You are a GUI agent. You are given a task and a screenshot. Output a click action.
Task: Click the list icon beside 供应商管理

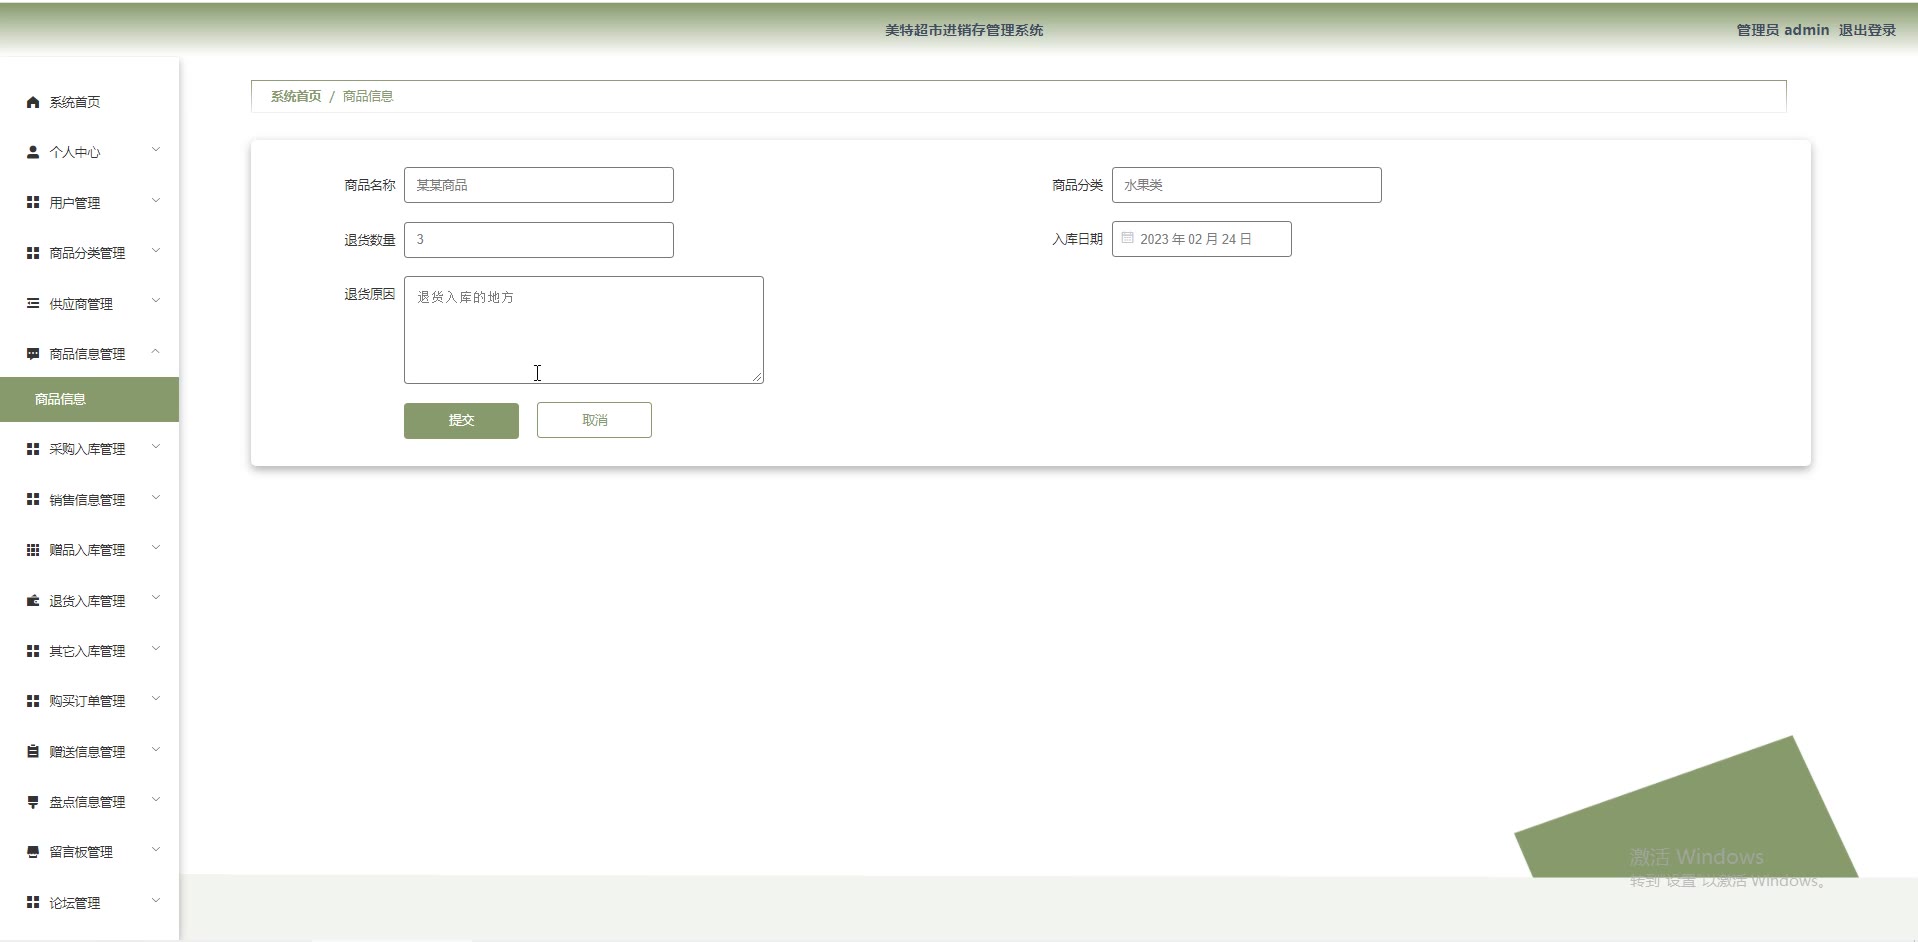(33, 303)
